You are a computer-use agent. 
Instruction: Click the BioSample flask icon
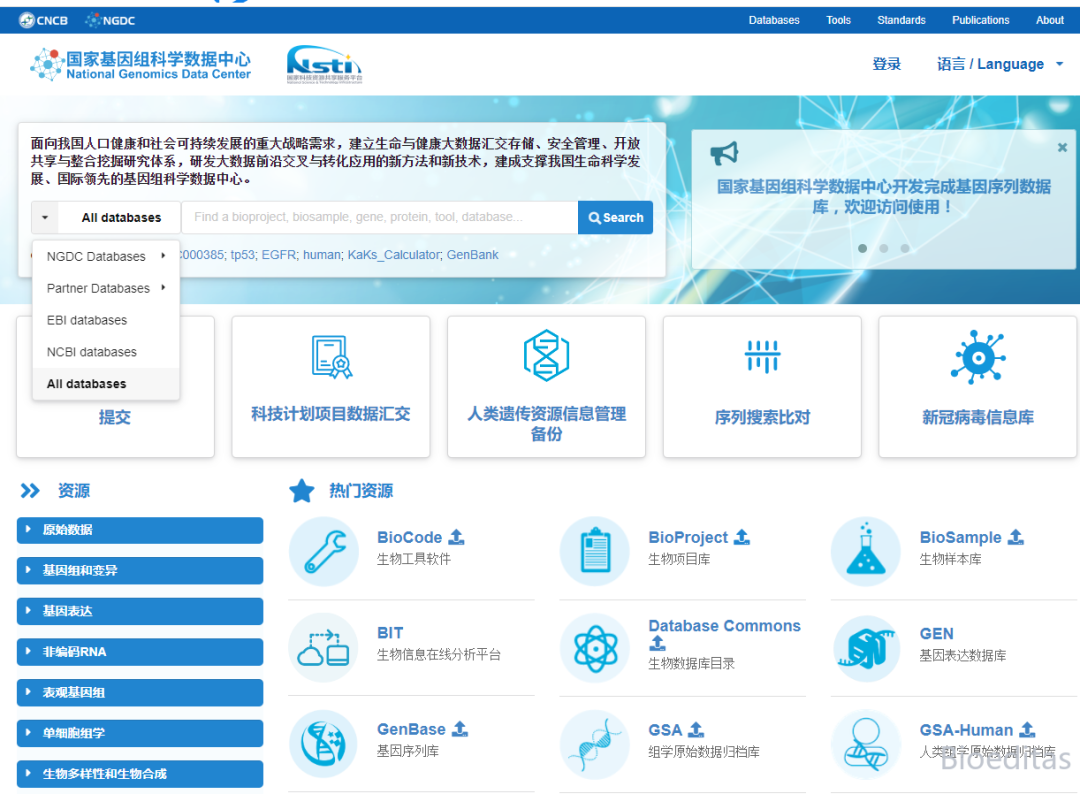coord(865,551)
